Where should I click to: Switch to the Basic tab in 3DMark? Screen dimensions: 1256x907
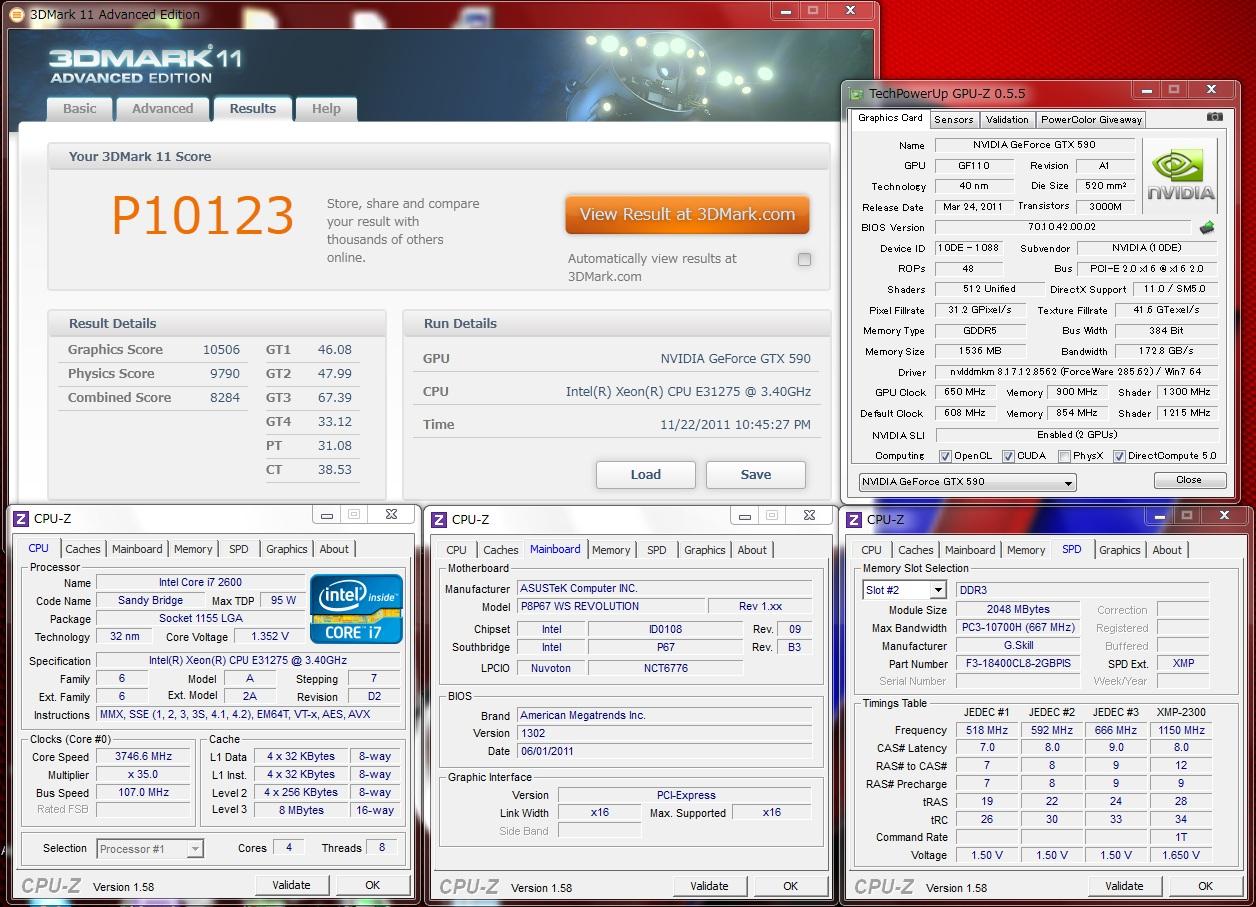point(80,109)
